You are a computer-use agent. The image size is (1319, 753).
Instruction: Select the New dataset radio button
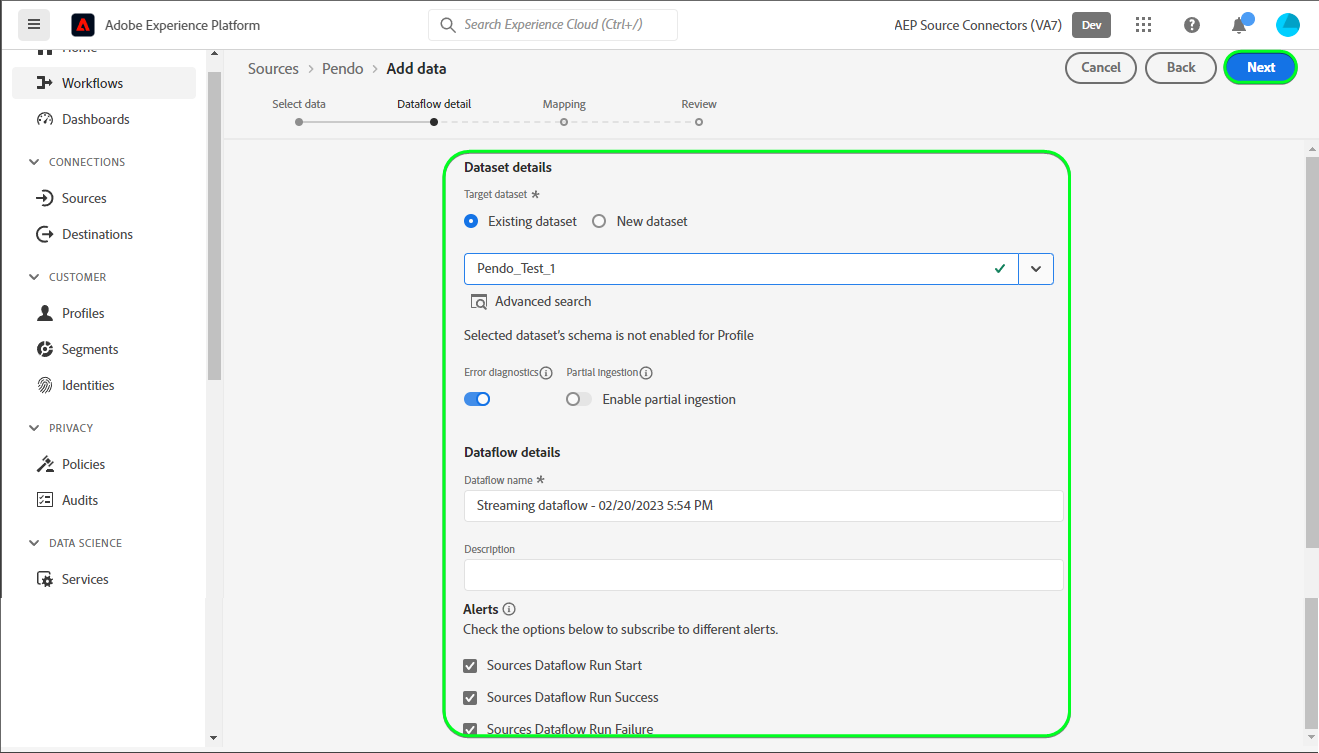click(x=599, y=222)
